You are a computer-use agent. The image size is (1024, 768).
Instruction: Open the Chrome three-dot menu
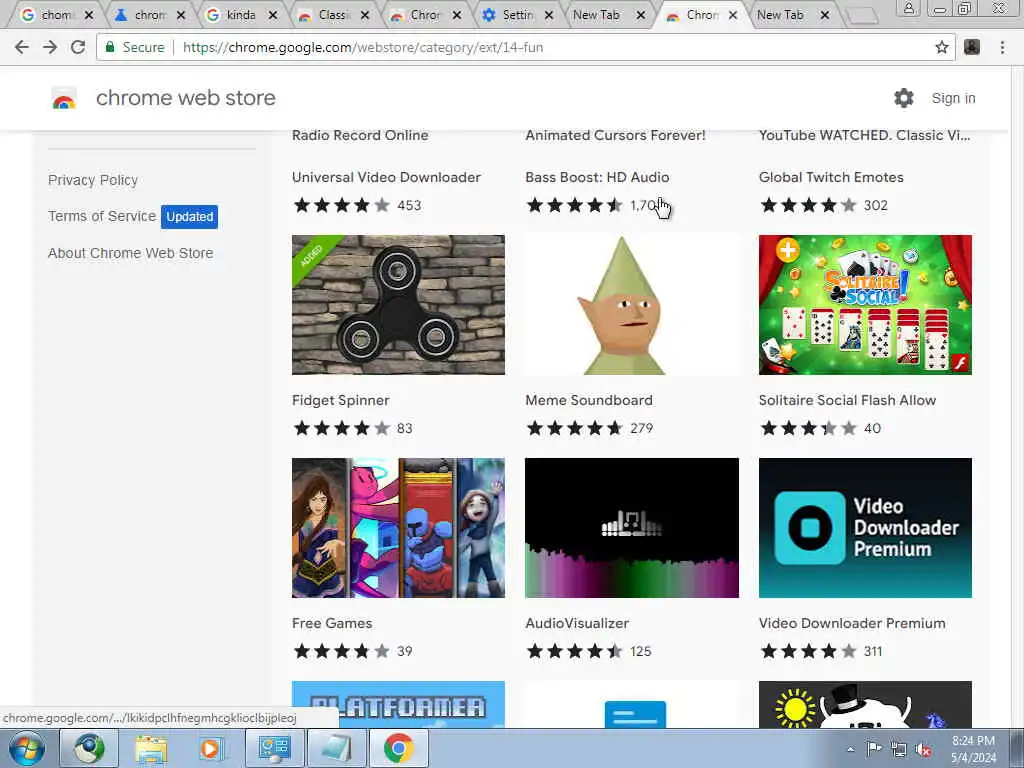[x=1002, y=47]
